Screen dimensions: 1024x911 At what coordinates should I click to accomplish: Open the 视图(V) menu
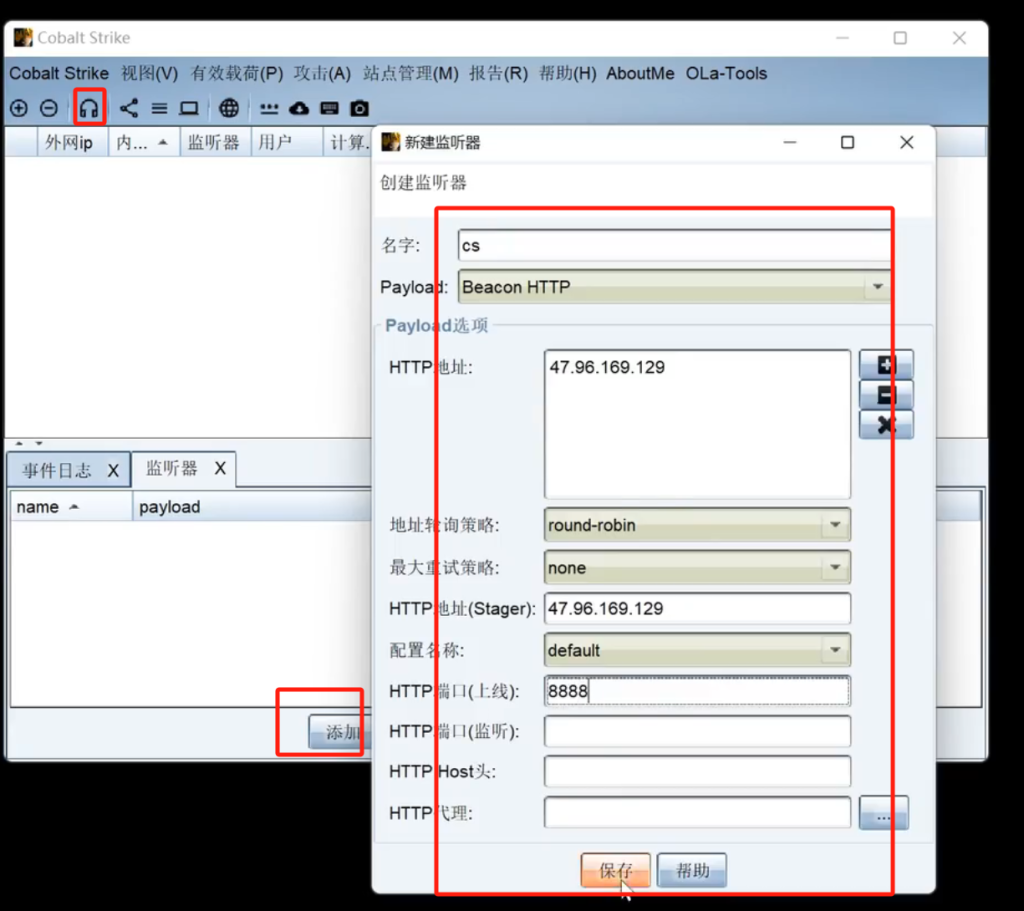coord(150,73)
